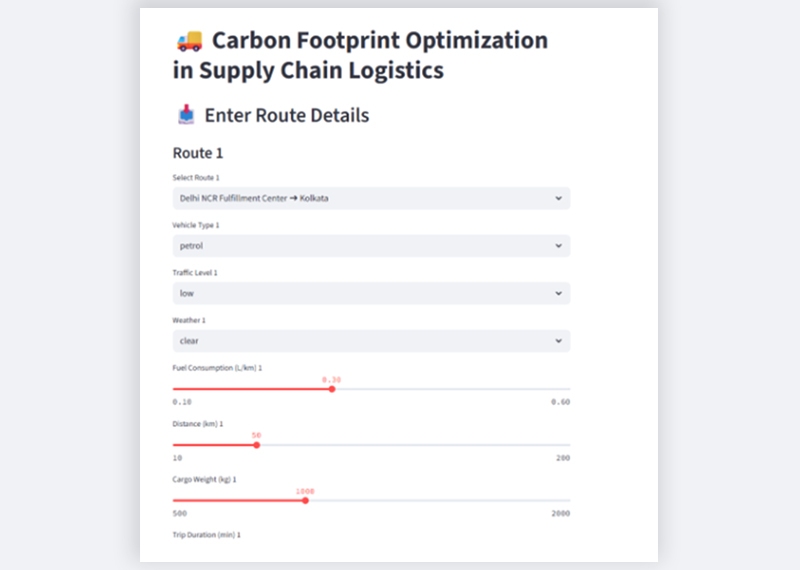Set Fuel Consumption slider to its 0.60 maximum end

point(570,389)
